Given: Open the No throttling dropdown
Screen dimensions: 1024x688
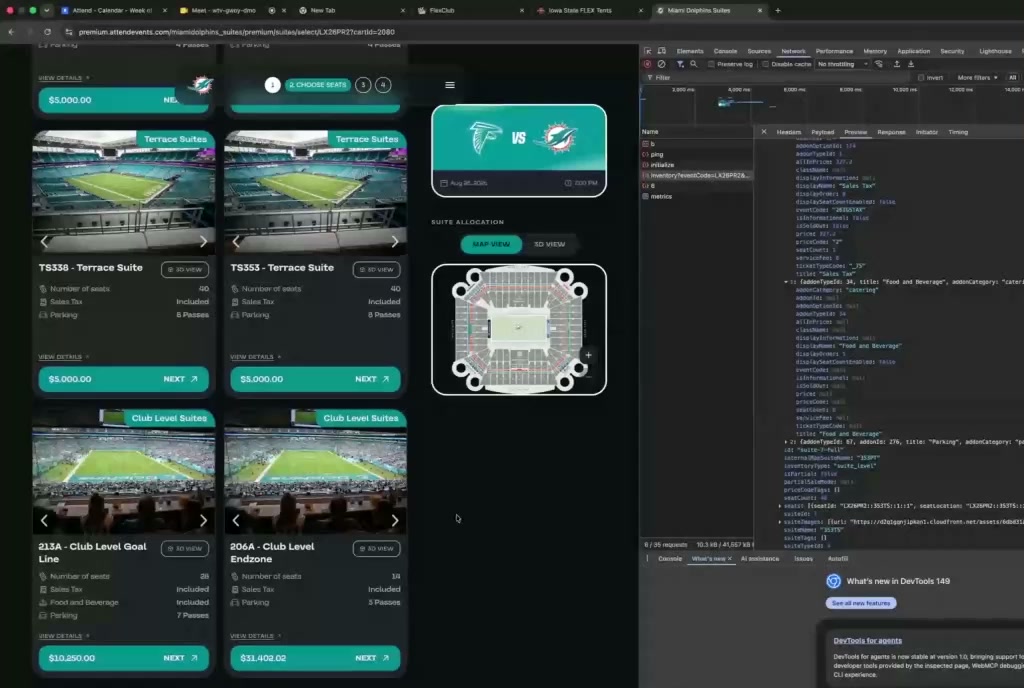Looking at the screenshot, I should 842,64.
